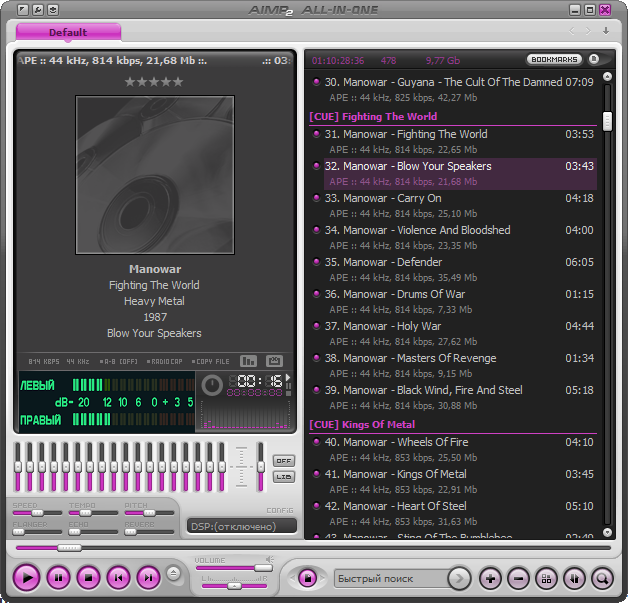This screenshot has width=628, height=603.
Task: Stop playback with the Stop button
Action: (x=89, y=577)
